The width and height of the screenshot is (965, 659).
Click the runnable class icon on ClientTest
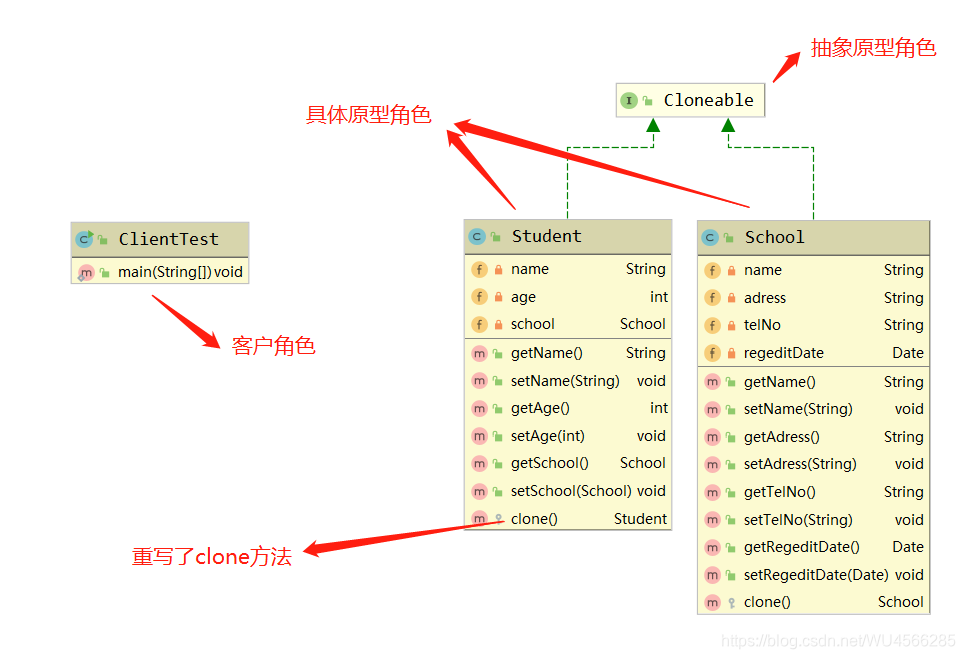(85, 239)
